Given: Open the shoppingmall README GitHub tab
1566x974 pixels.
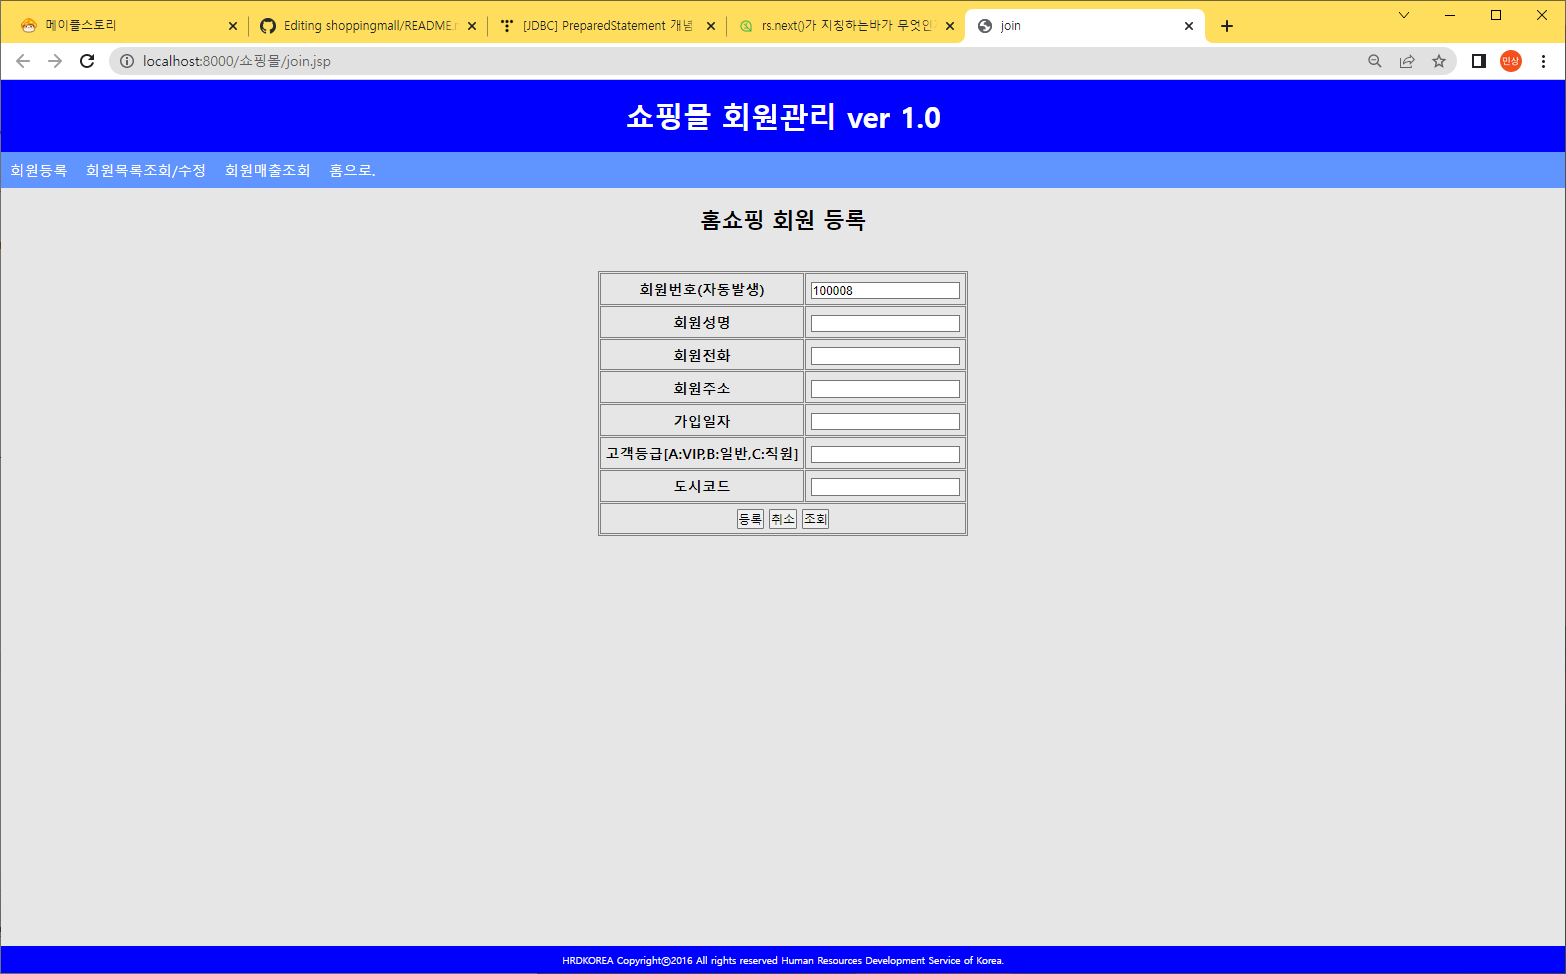Looking at the screenshot, I should pos(360,26).
